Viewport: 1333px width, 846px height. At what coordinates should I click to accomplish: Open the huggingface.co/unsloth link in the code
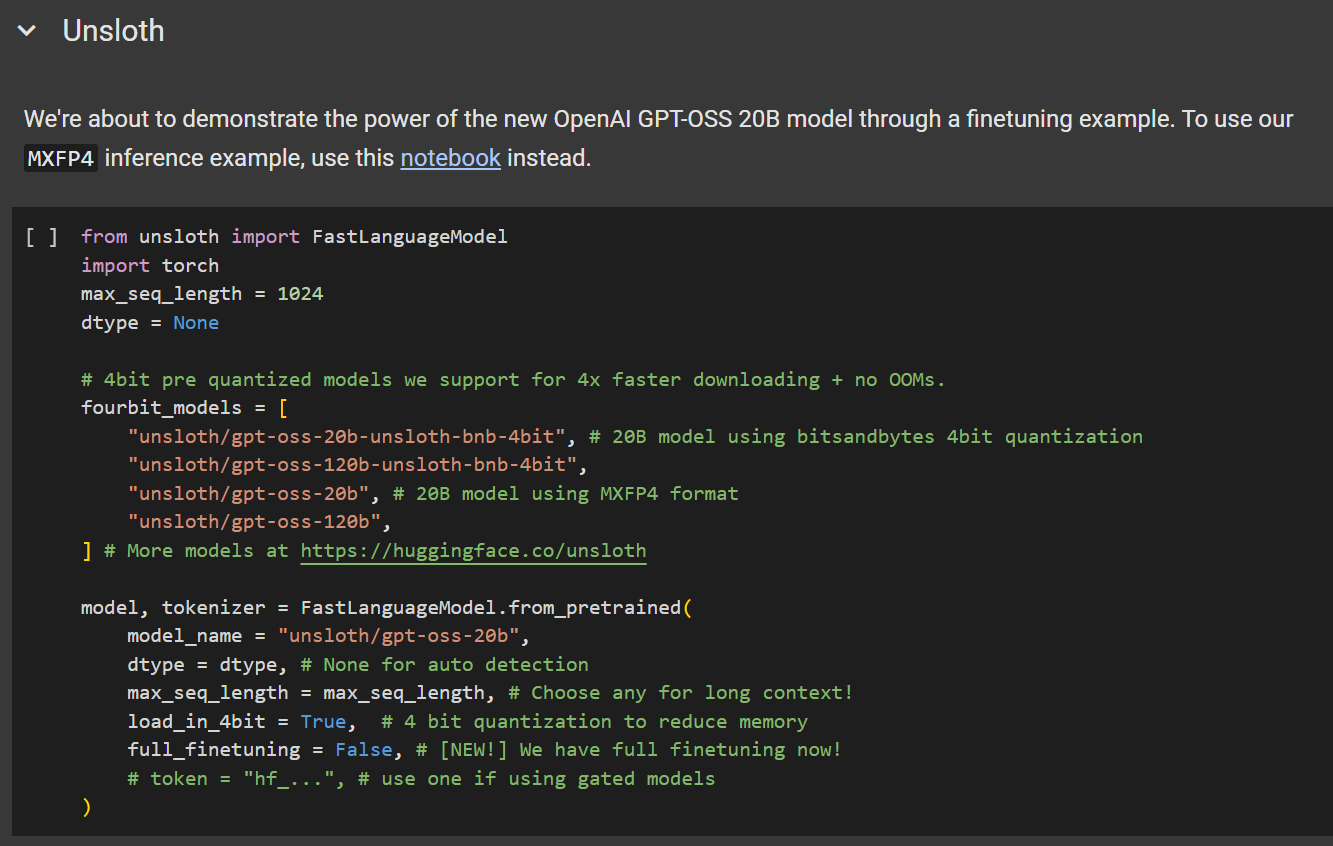[473, 551]
